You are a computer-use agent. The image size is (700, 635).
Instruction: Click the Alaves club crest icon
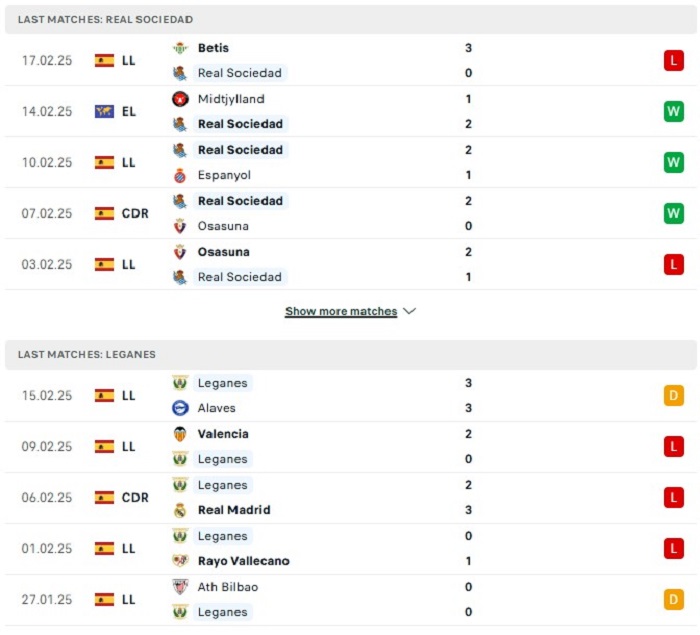(x=180, y=408)
